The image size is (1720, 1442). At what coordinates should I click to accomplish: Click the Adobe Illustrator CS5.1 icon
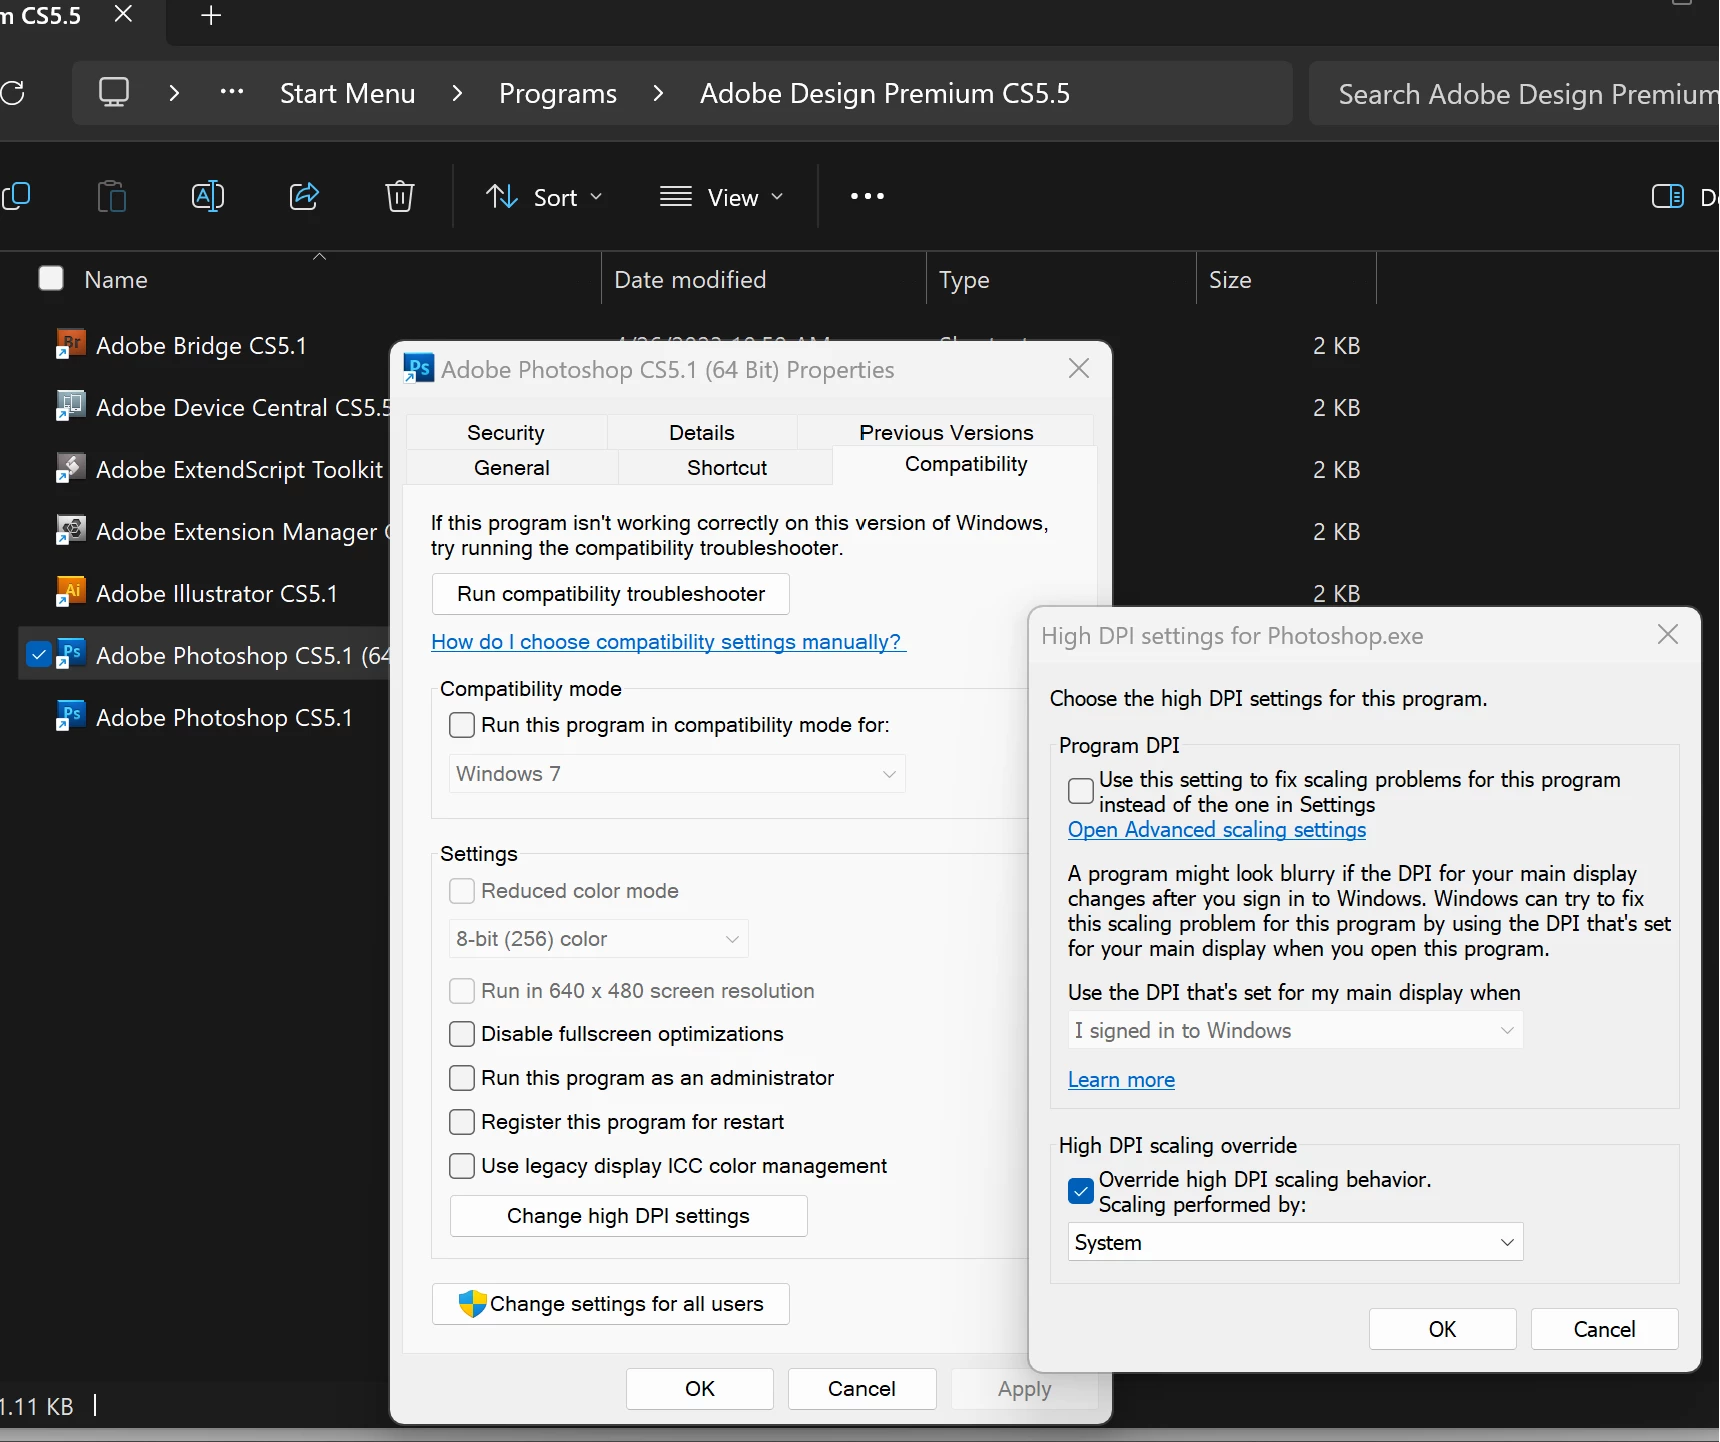(x=70, y=593)
